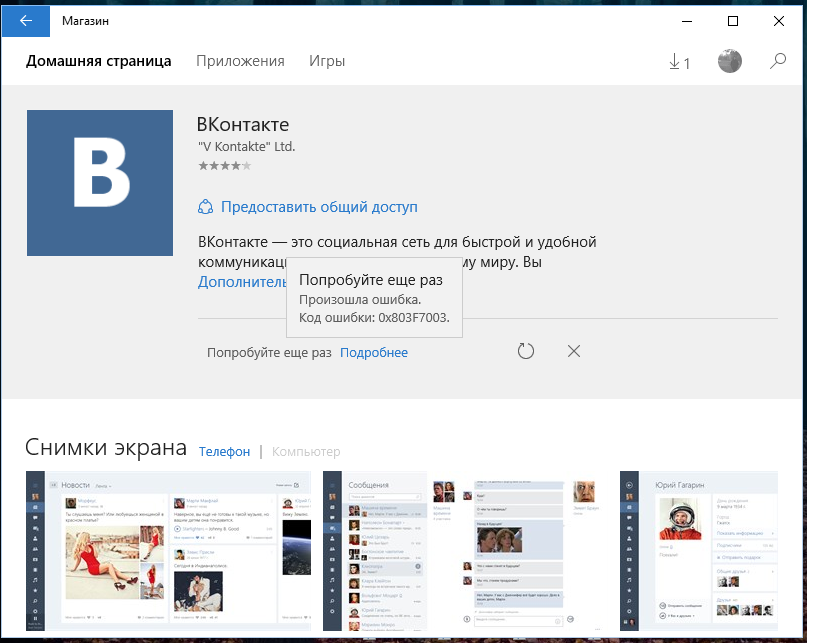Click the Магазин window title

point(86,21)
